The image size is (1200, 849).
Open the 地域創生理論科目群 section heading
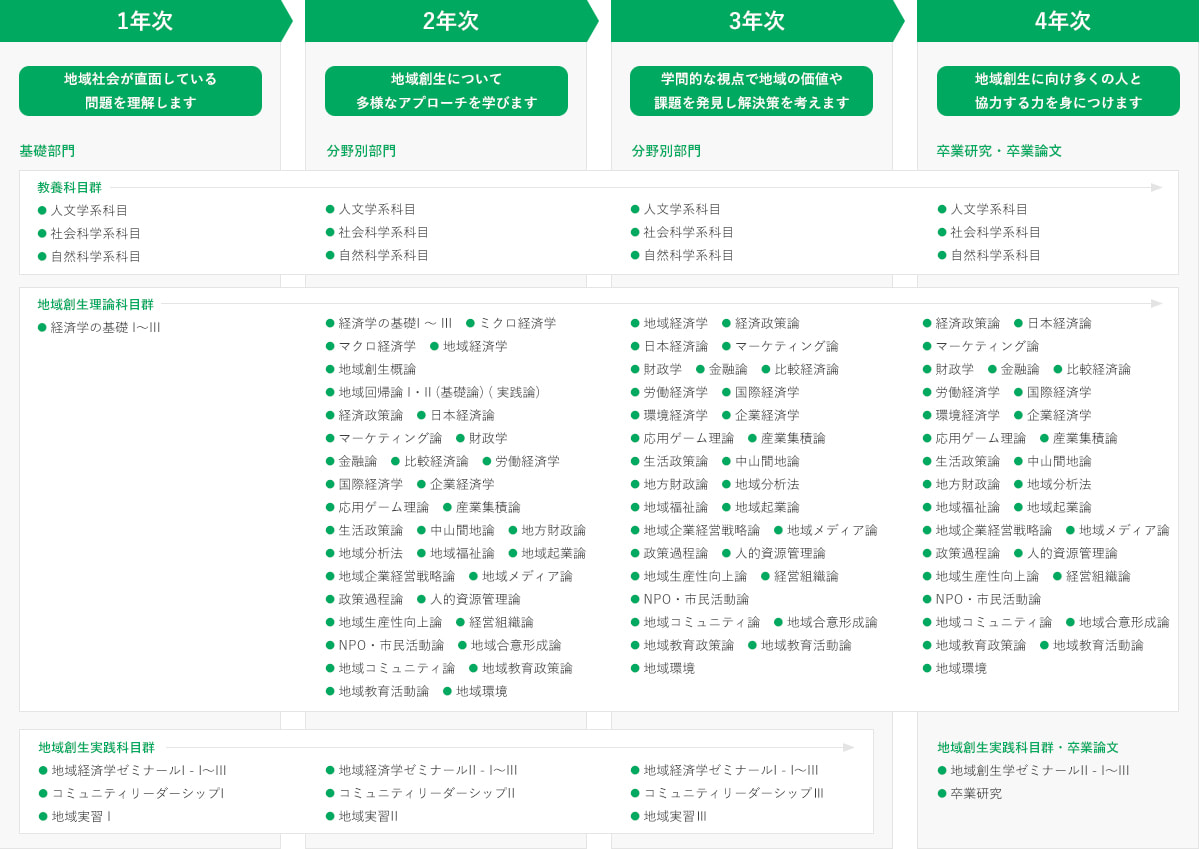[x=96, y=304]
